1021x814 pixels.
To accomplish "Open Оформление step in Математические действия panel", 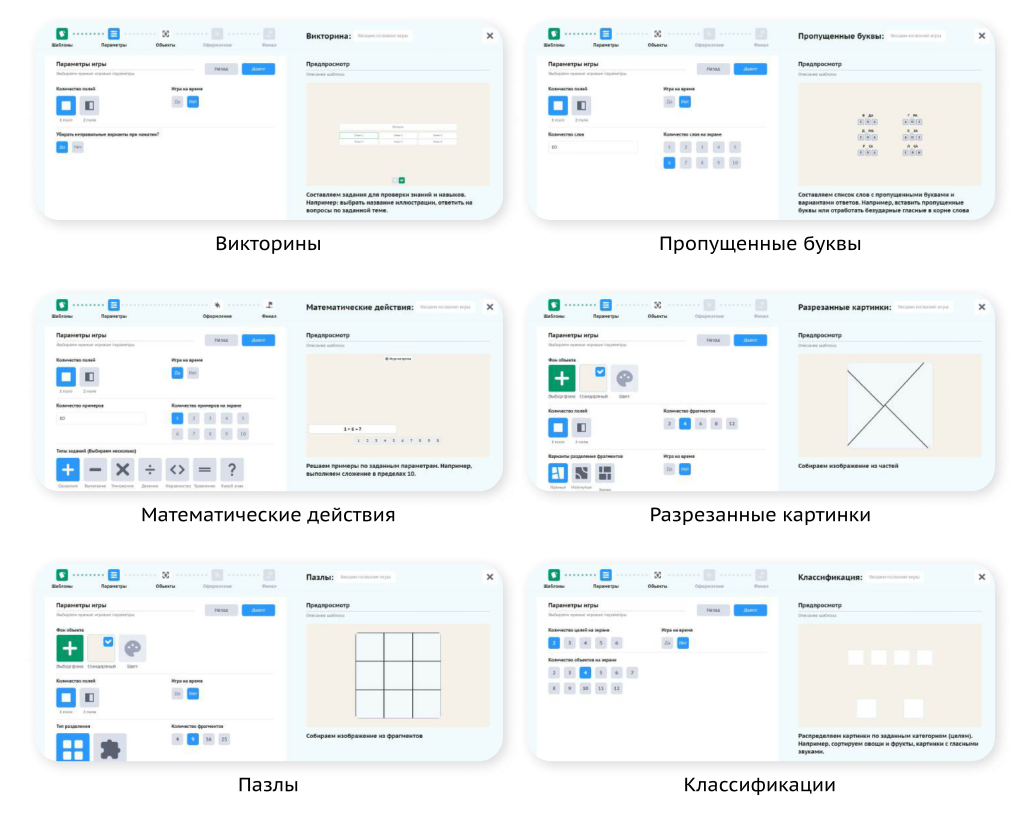I will pyautogui.click(x=217, y=305).
